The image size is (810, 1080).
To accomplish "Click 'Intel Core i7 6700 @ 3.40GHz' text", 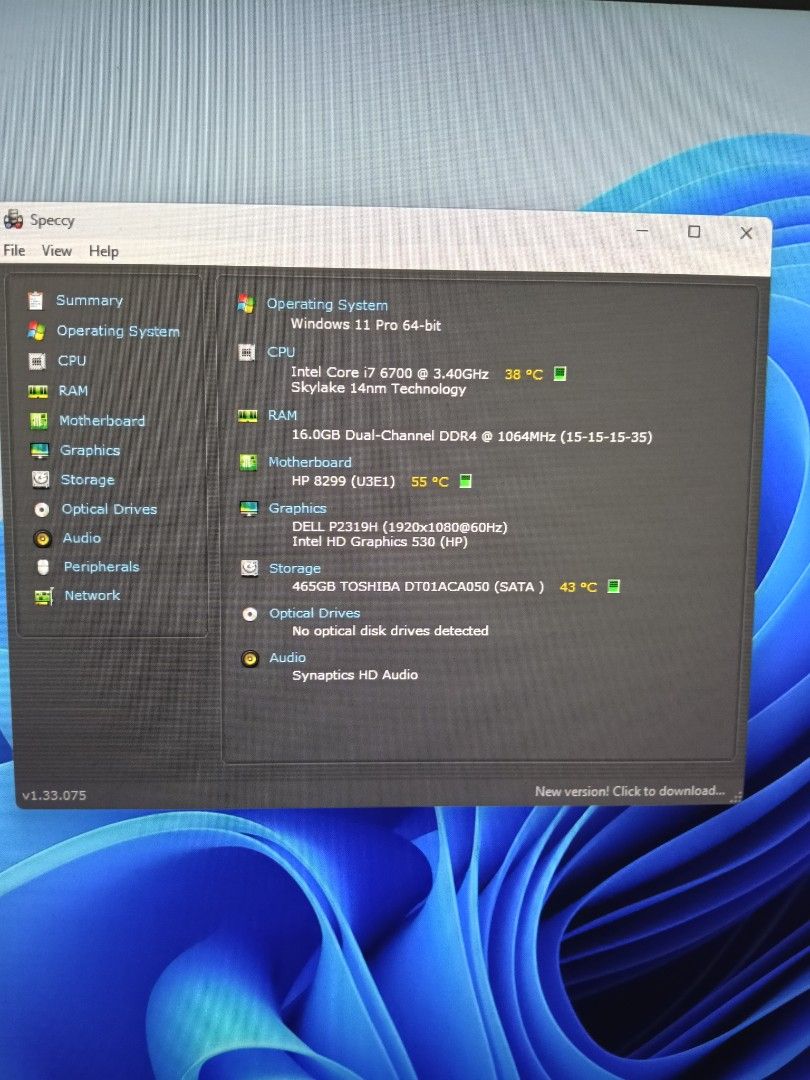I will (390, 373).
